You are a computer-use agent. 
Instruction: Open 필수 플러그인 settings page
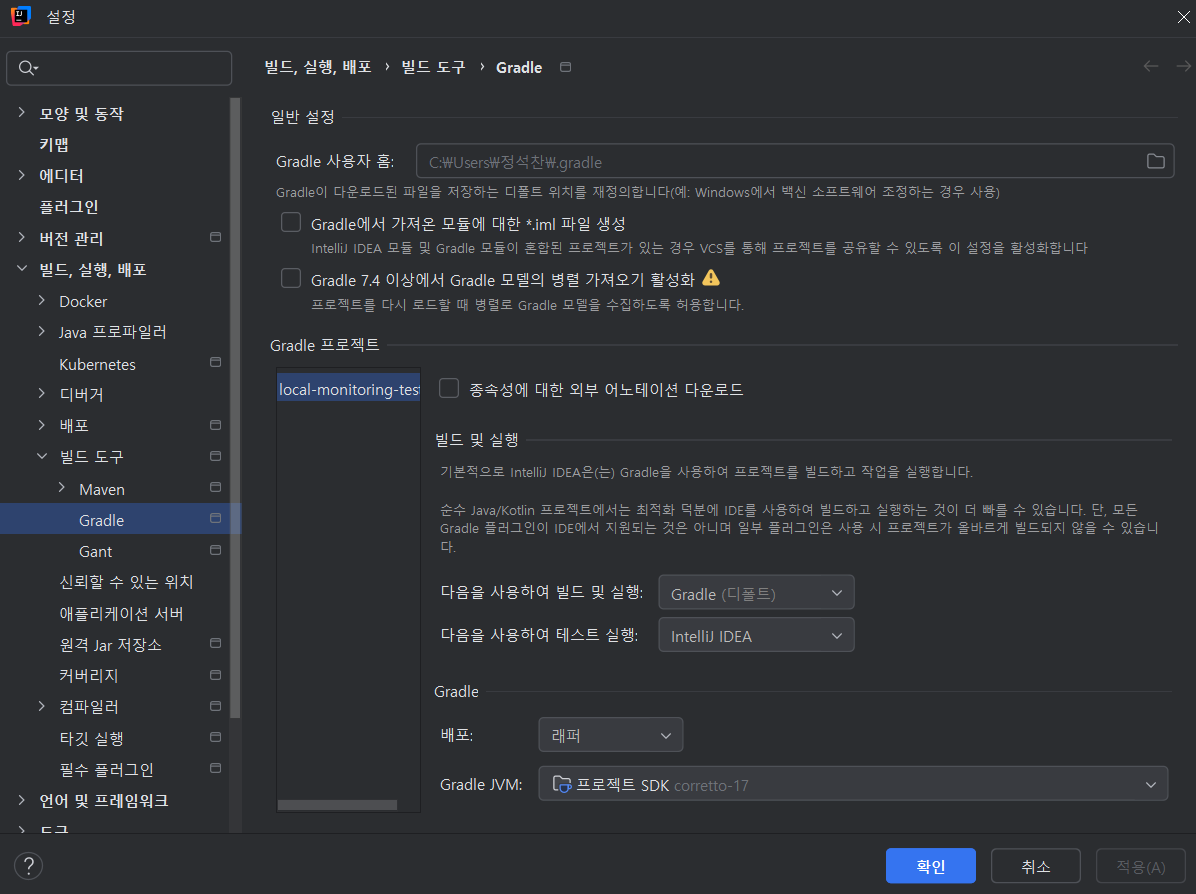click(106, 770)
